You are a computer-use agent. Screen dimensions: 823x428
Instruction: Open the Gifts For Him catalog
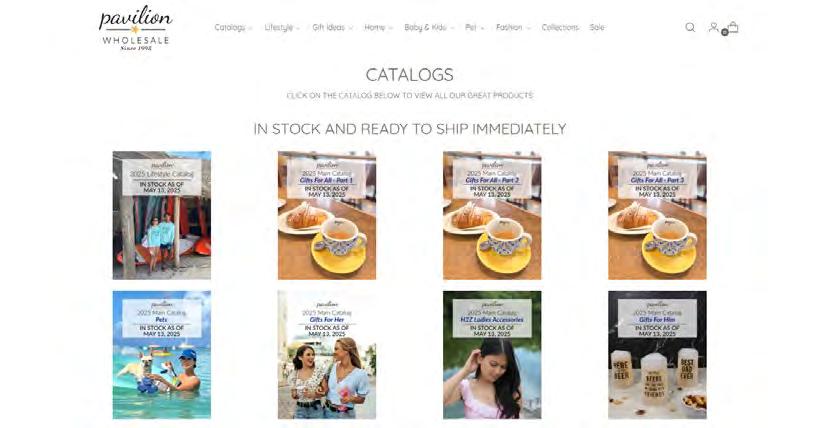click(657, 355)
